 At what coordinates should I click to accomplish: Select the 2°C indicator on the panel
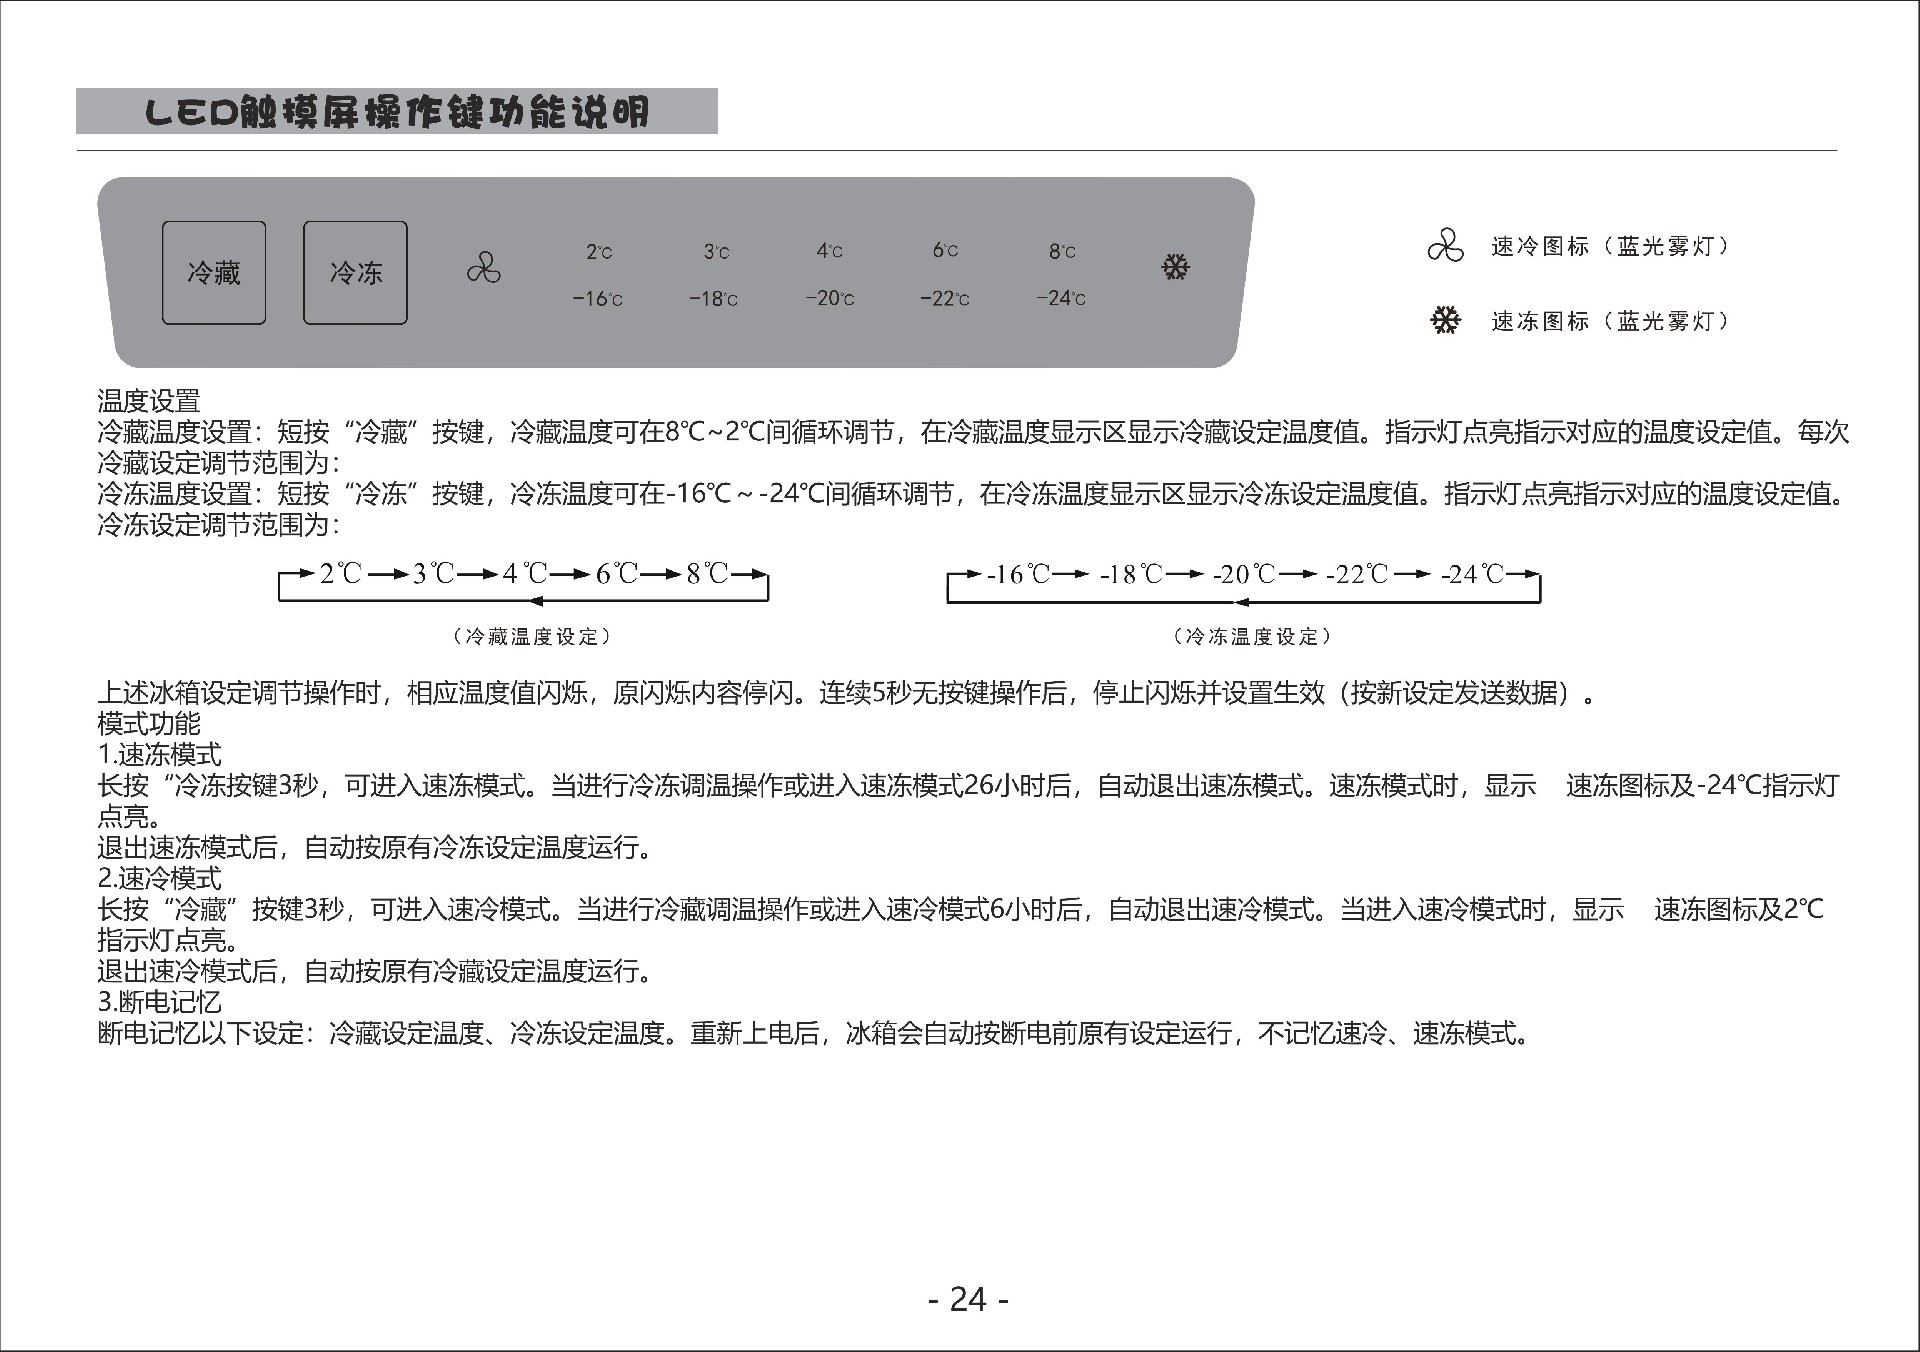point(599,252)
